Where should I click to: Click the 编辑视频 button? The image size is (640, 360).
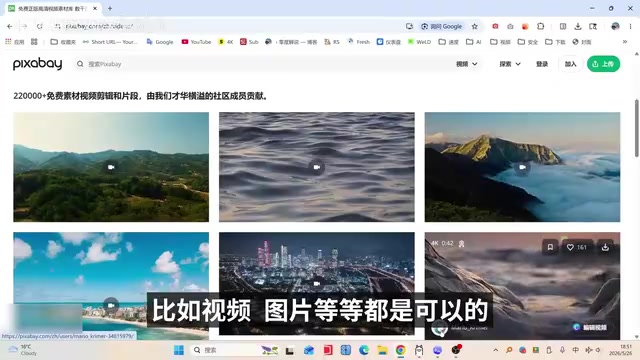click(x=590, y=327)
